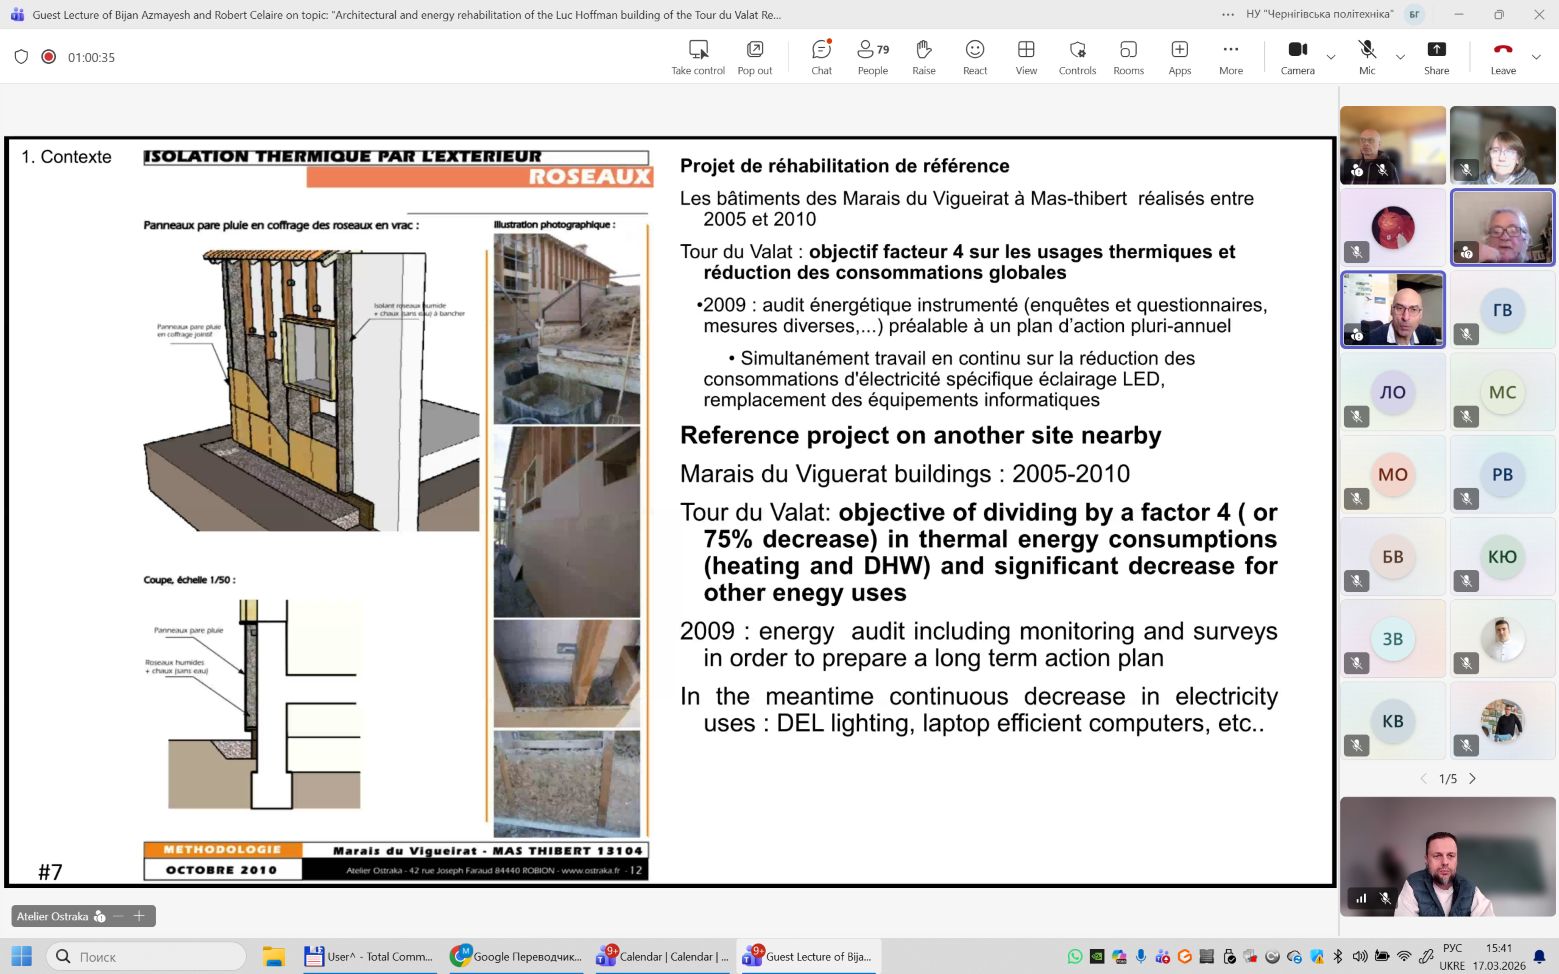Open the More actions menu
This screenshot has height=974, width=1559.
click(x=1231, y=57)
